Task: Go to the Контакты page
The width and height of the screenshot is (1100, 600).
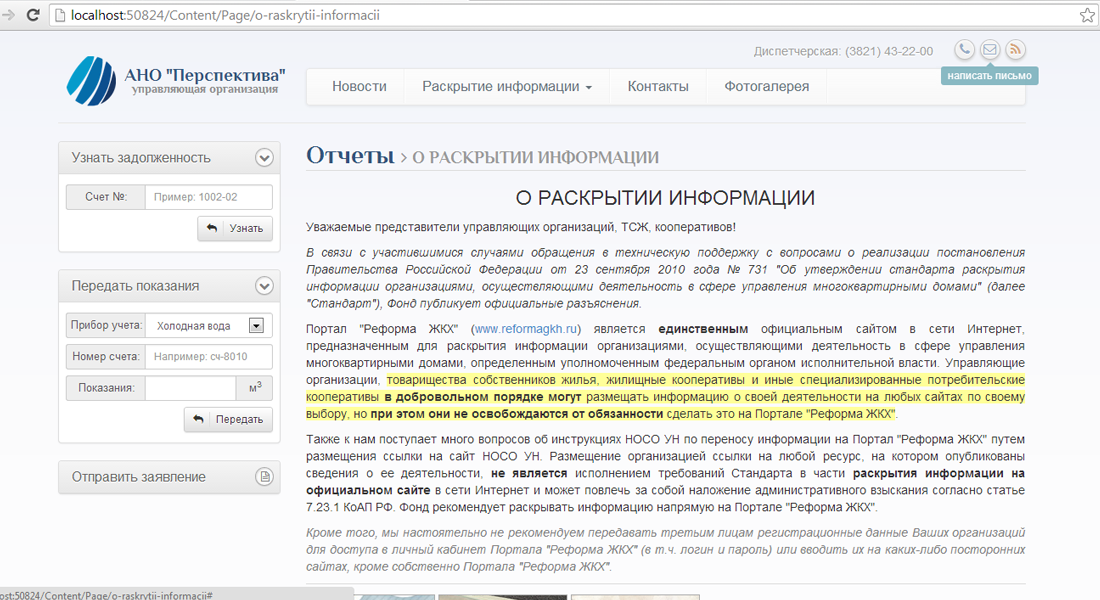Action: 658,87
